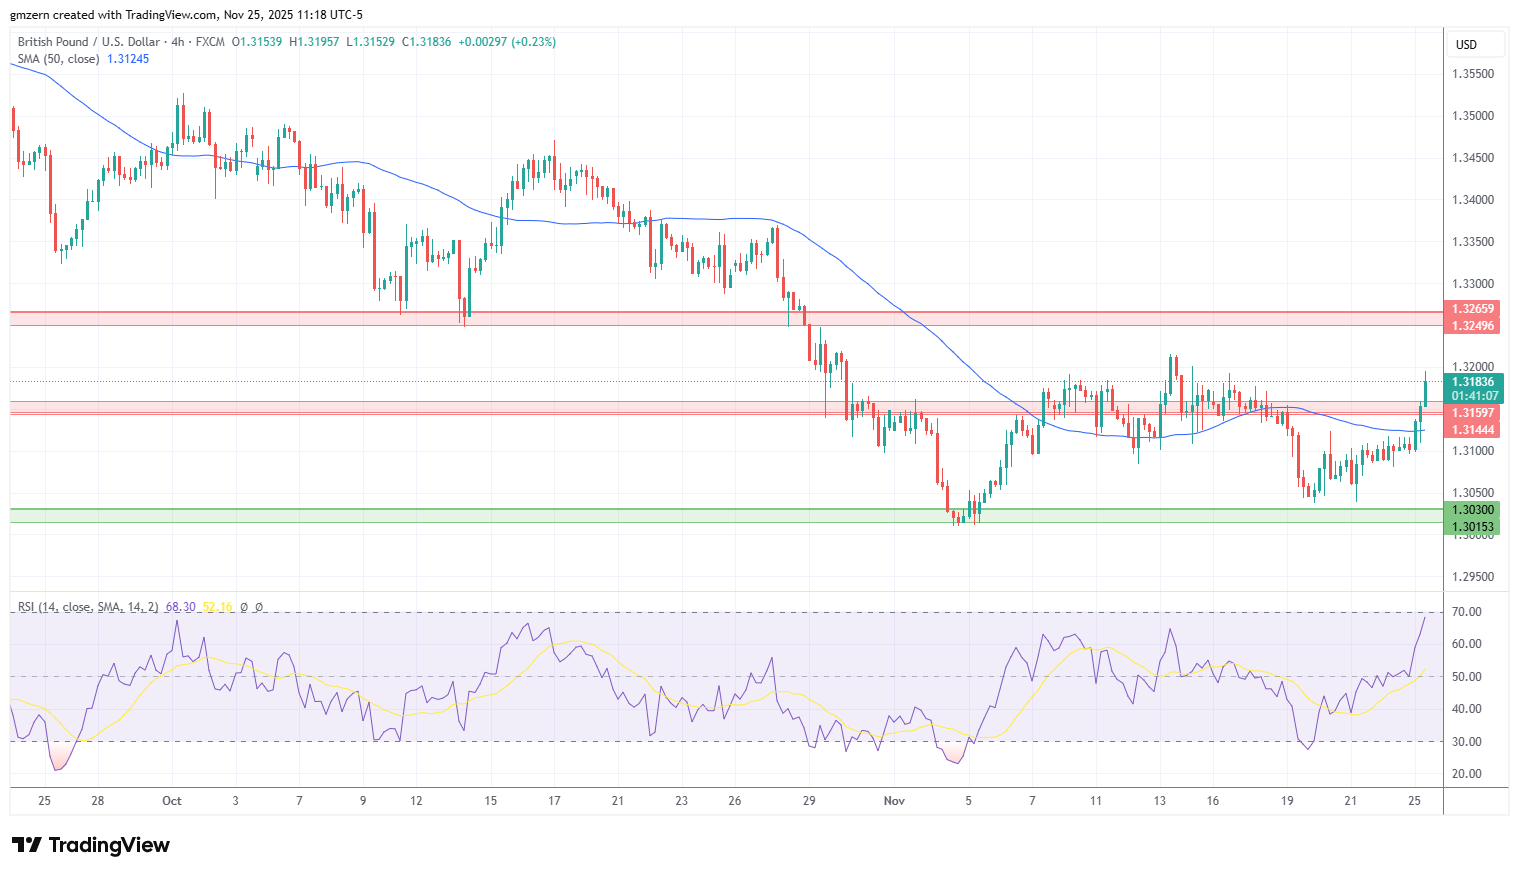Click the RSI axis label 70.00

pos(1467,612)
